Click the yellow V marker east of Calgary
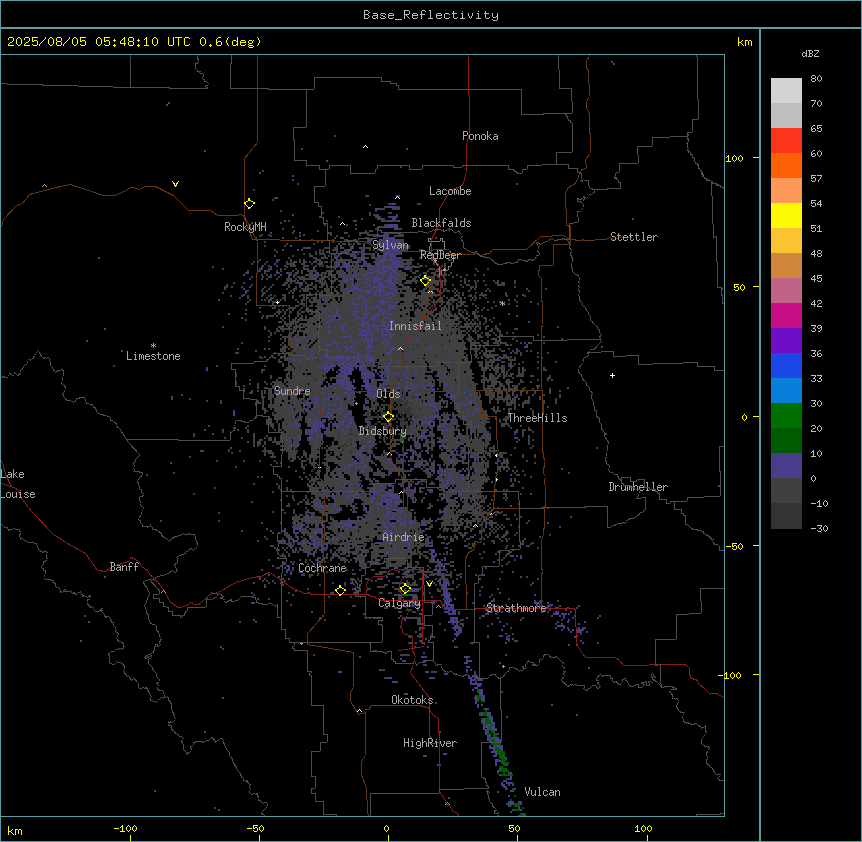 tap(429, 584)
